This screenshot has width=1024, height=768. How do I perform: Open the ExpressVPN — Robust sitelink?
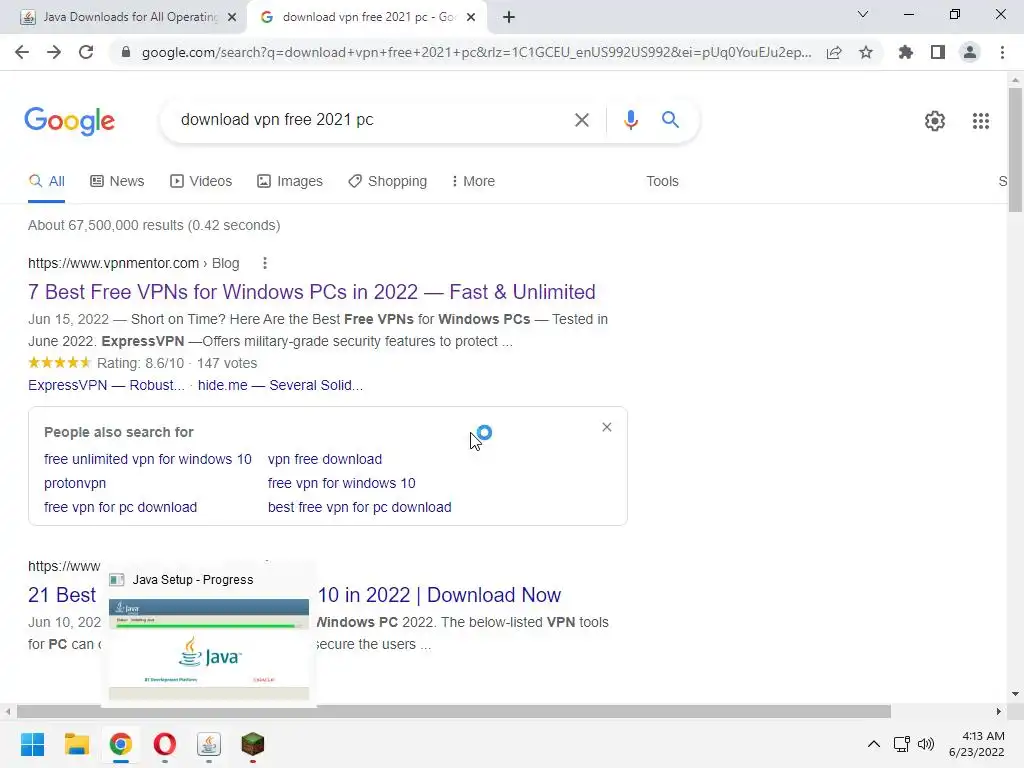106,385
